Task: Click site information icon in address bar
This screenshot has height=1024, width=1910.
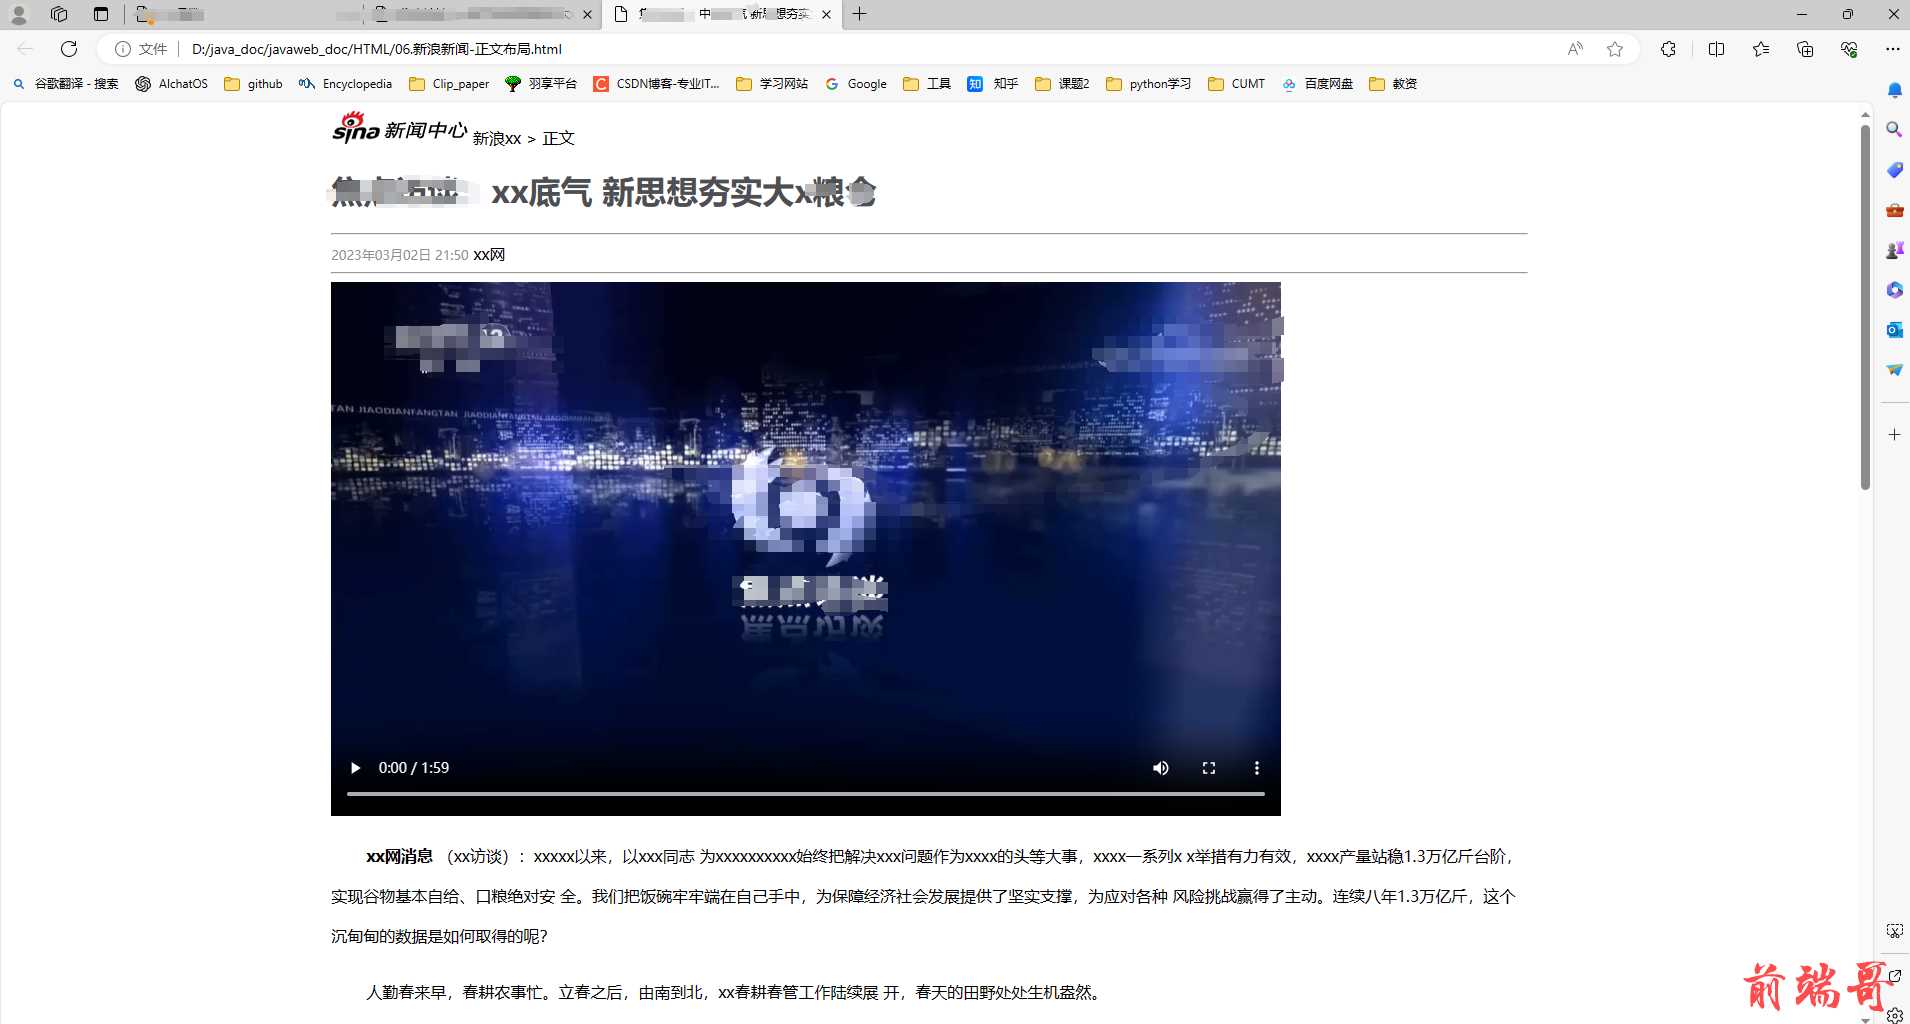Action: 123,49
